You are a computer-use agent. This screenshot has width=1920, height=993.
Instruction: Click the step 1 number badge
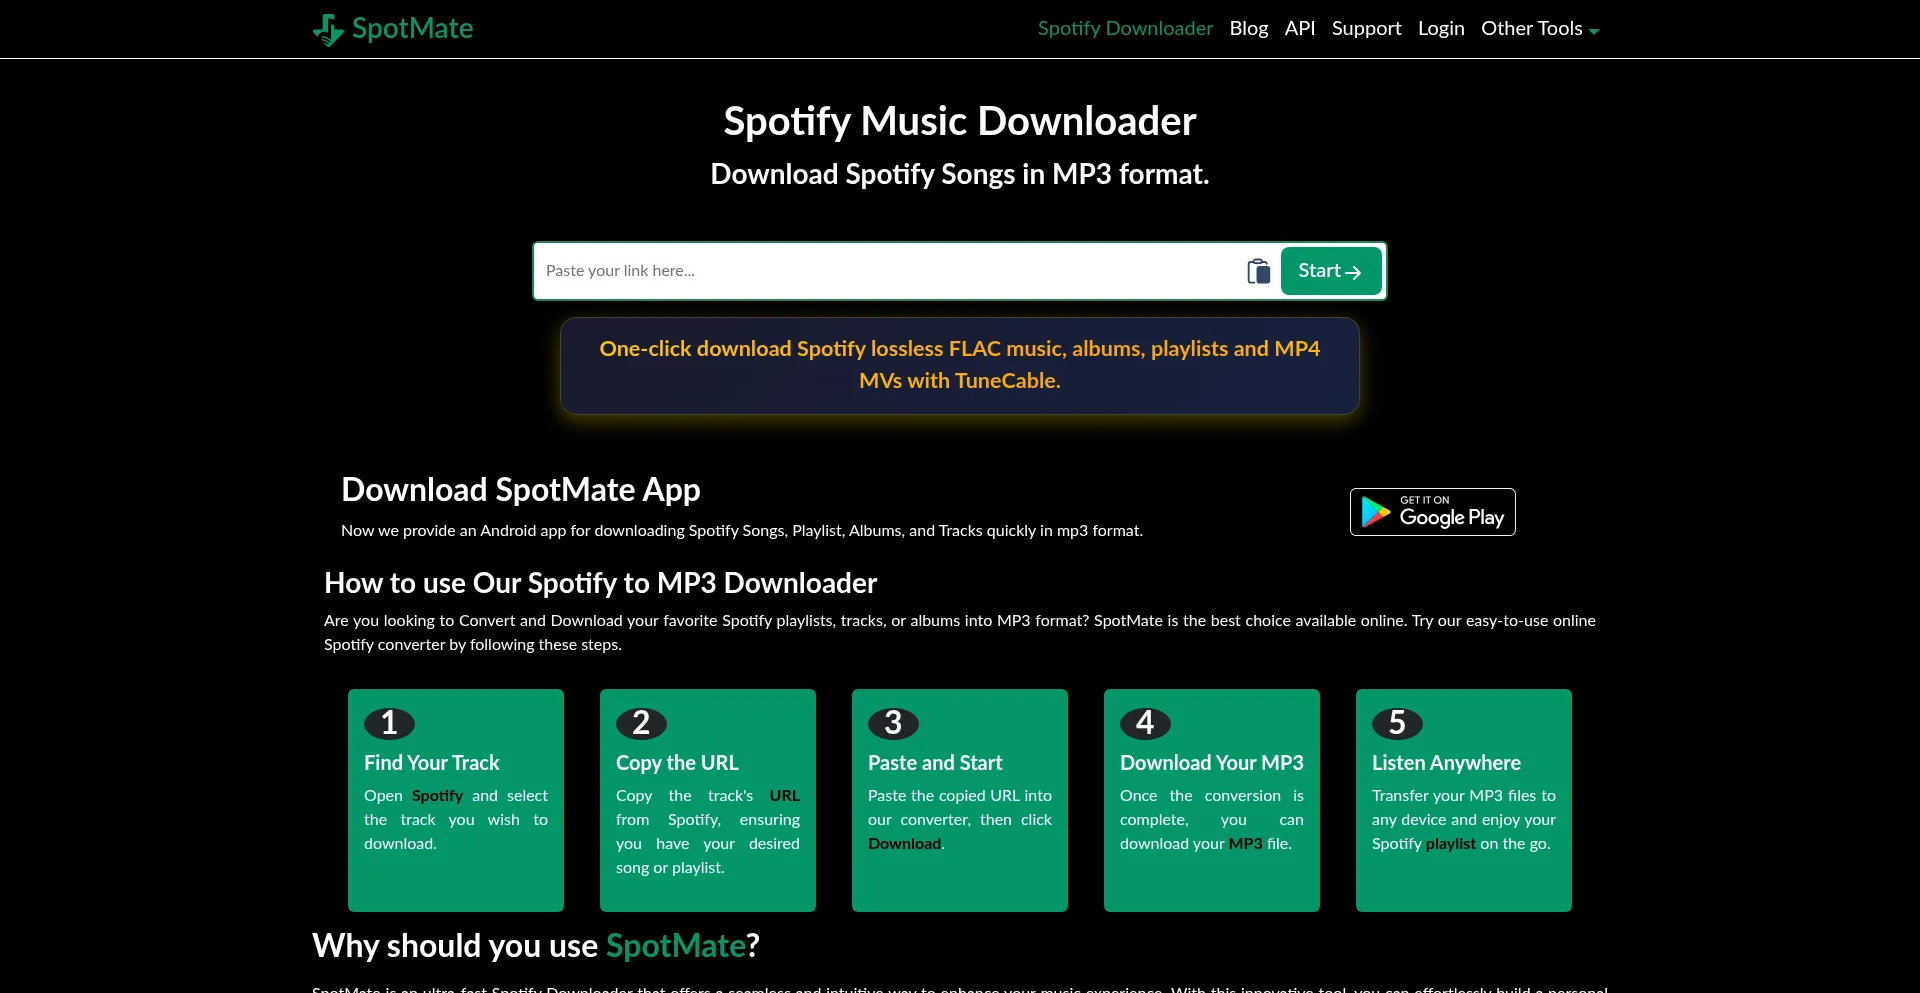coord(389,723)
